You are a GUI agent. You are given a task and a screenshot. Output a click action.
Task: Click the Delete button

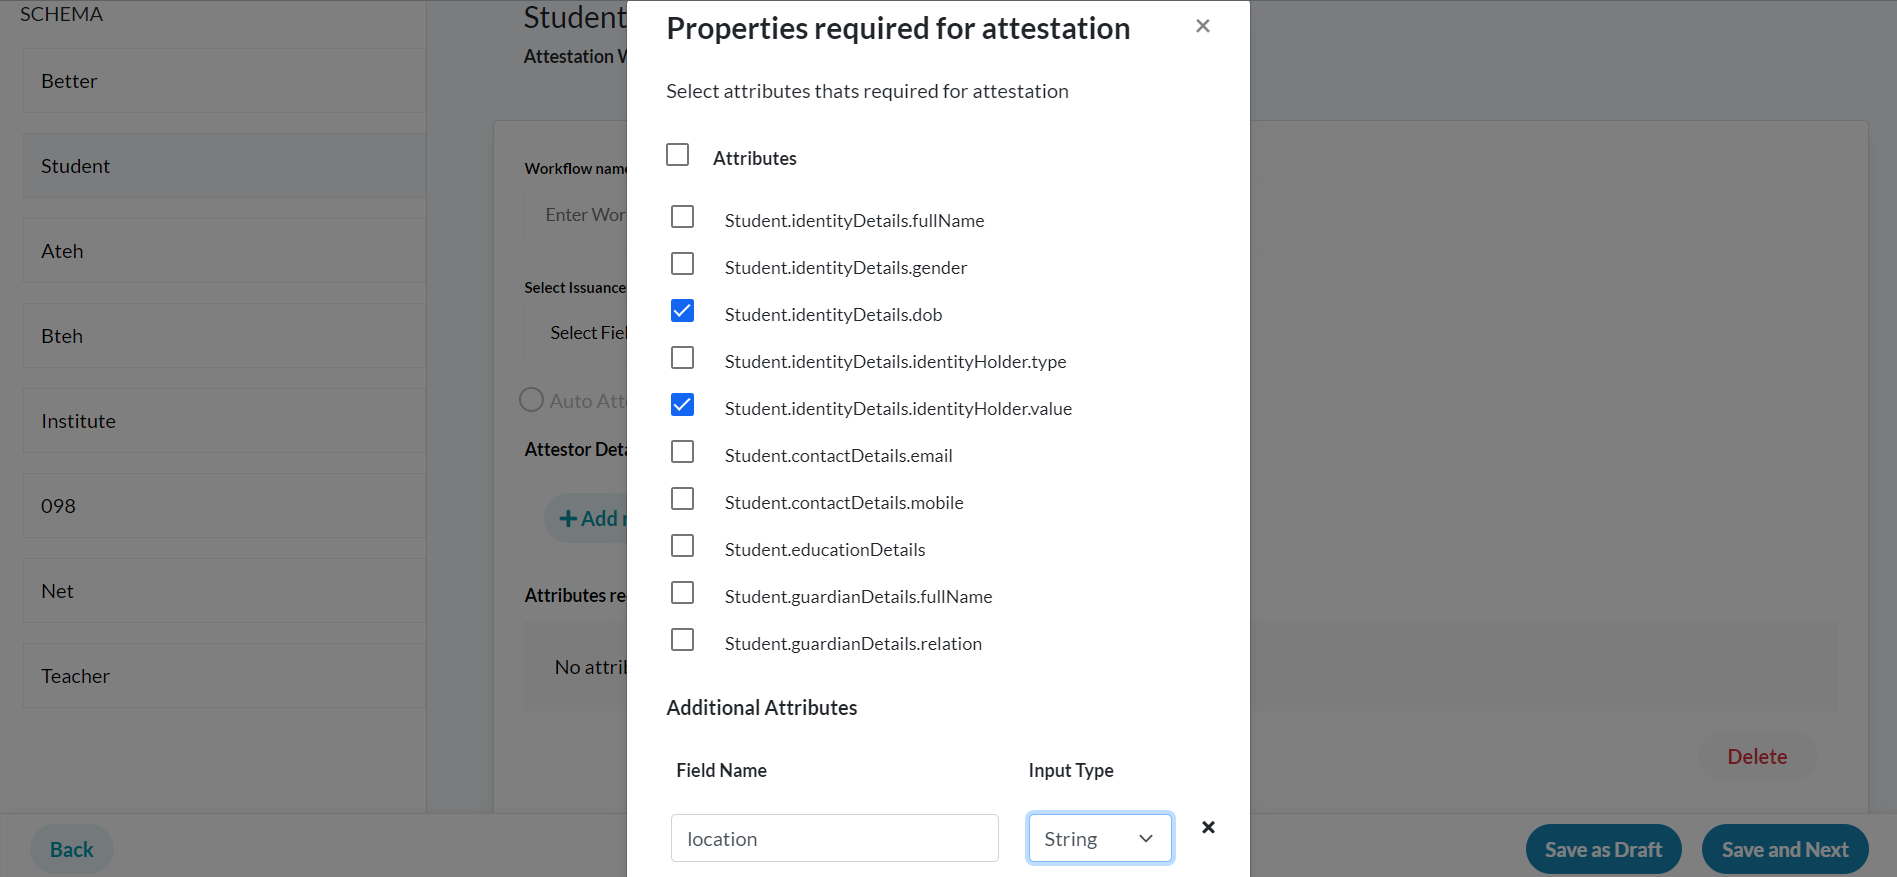1757,756
